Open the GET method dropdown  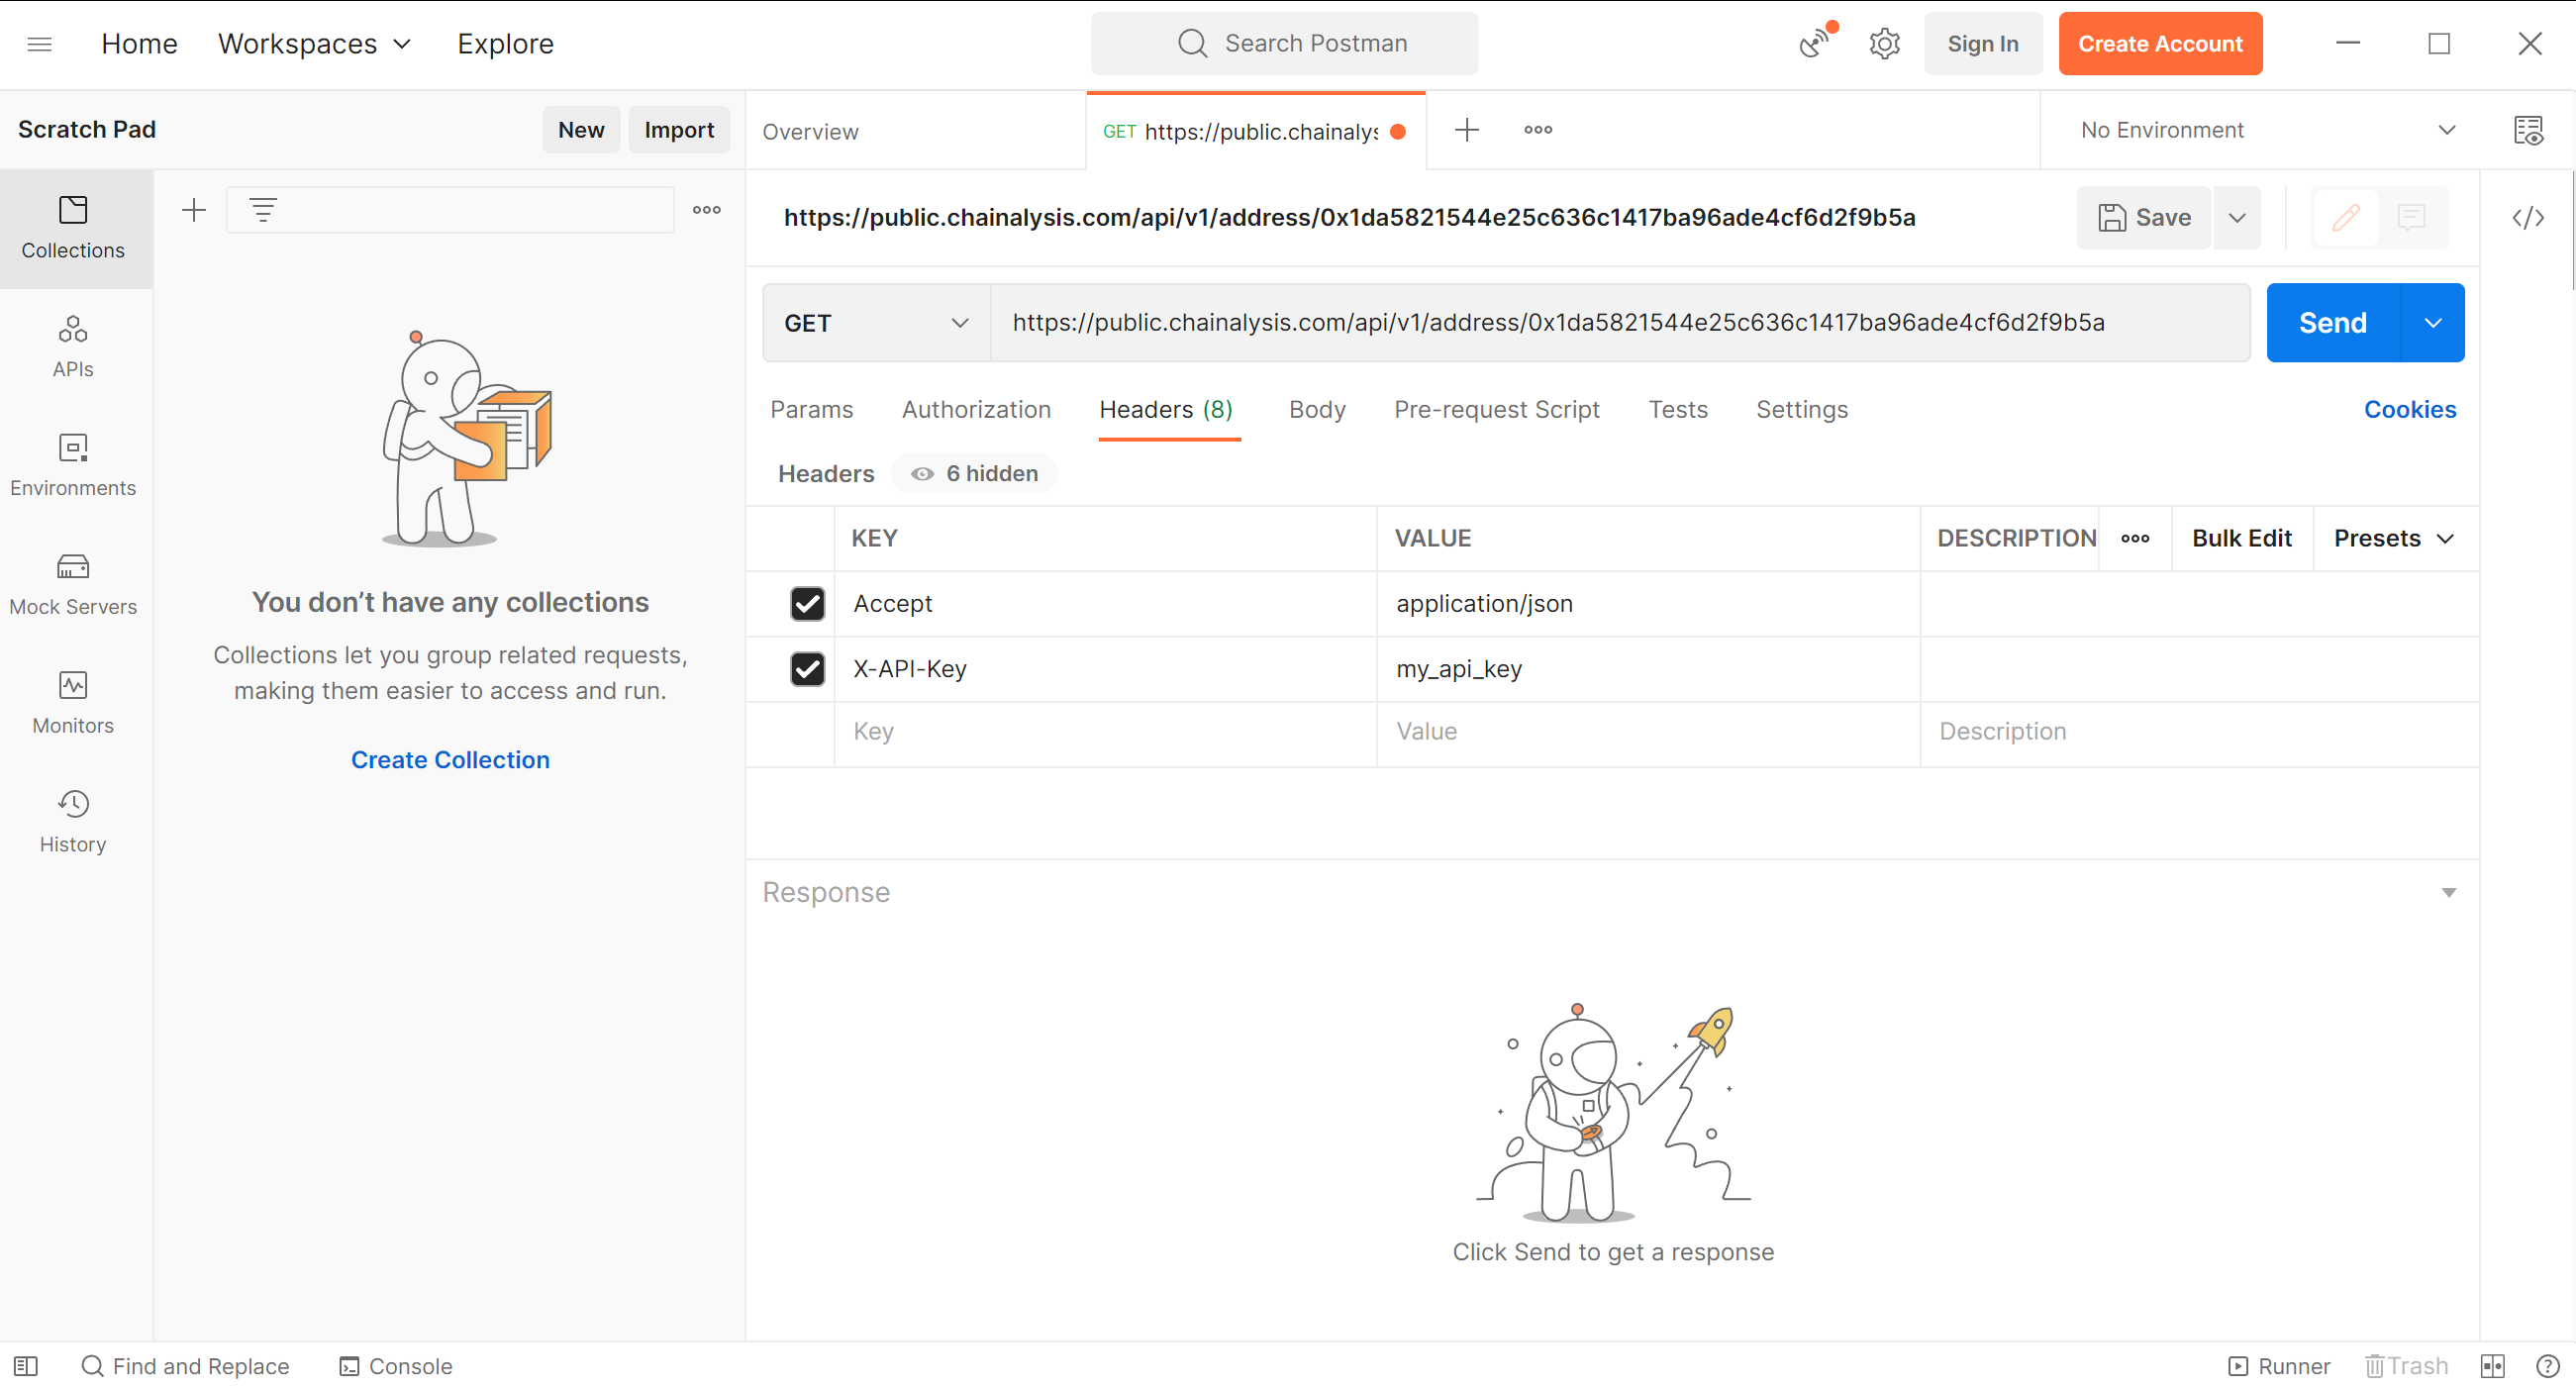(876, 322)
